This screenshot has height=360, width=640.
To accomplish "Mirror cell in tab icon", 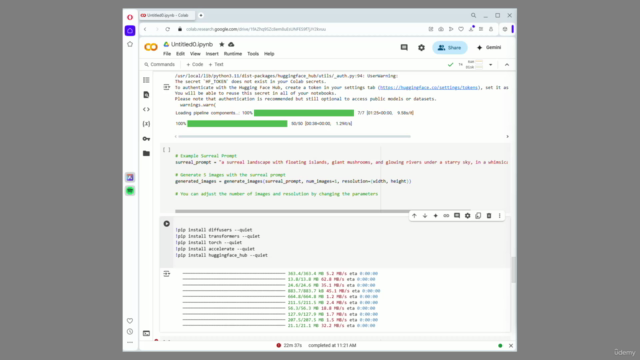I will (x=478, y=216).
